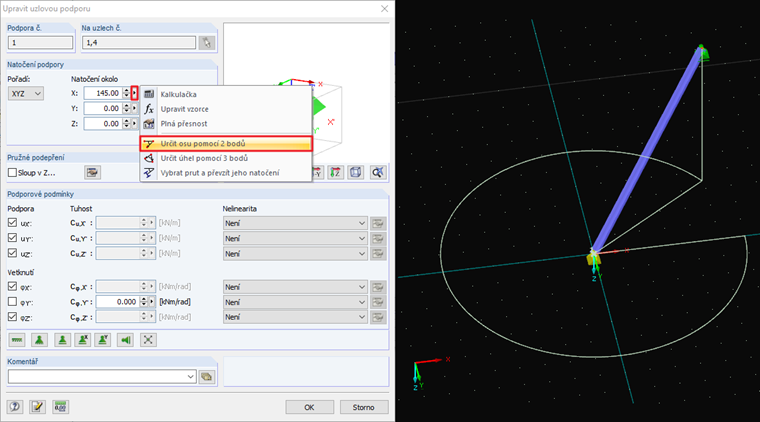Click the arrow menu button beside Y rotation

click(135, 109)
